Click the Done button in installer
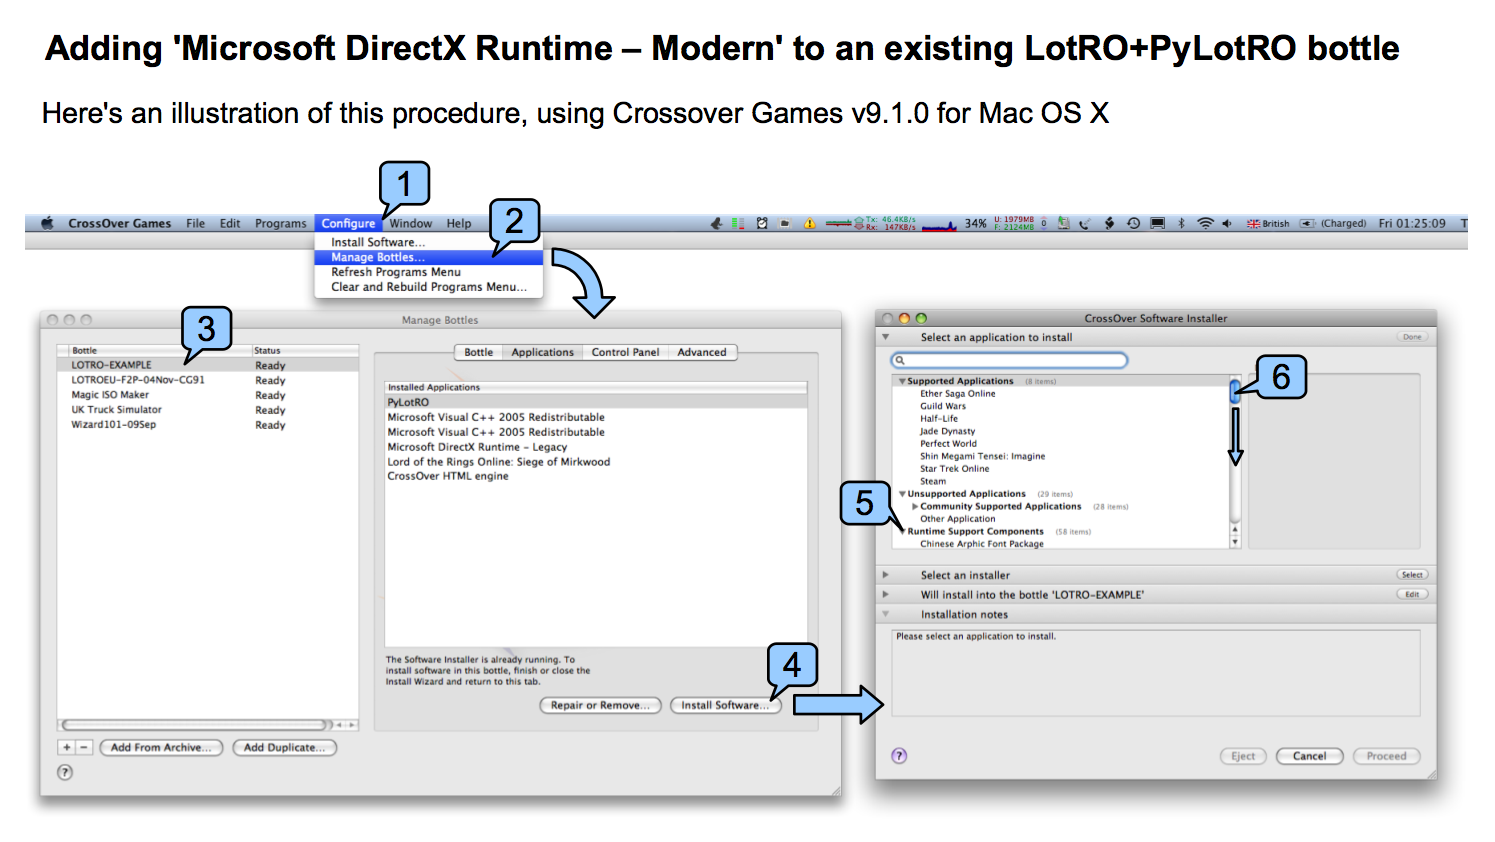Viewport: 1495px width, 842px height. [x=1412, y=337]
